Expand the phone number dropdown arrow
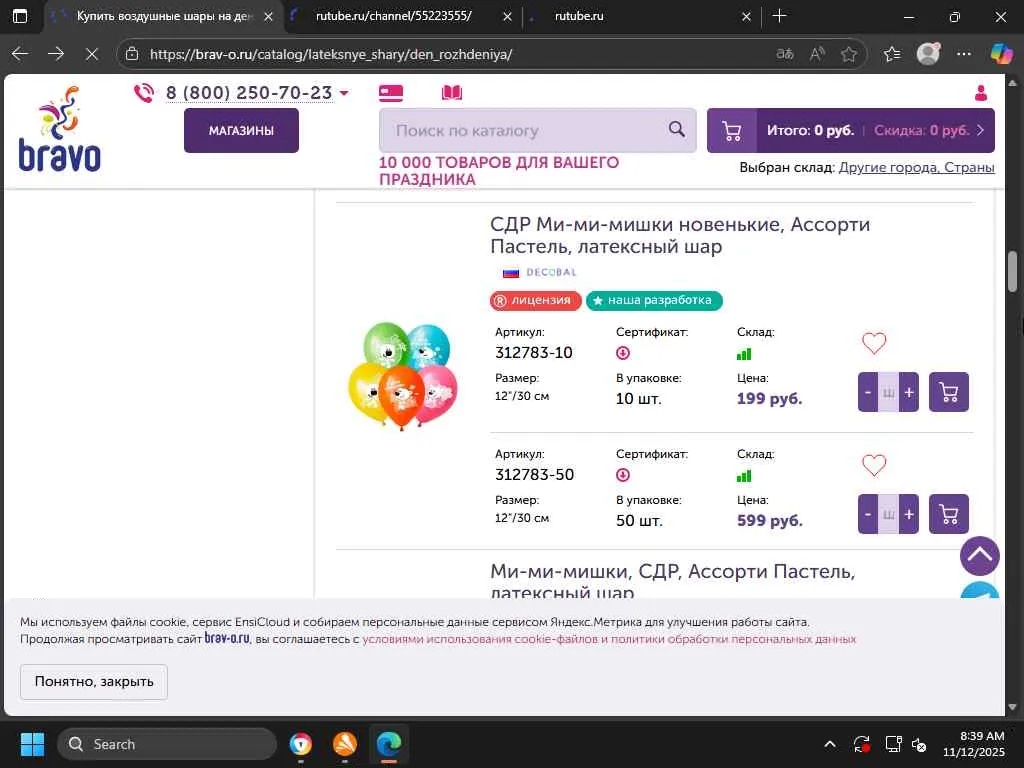This screenshot has width=1024, height=768. click(344, 93)
